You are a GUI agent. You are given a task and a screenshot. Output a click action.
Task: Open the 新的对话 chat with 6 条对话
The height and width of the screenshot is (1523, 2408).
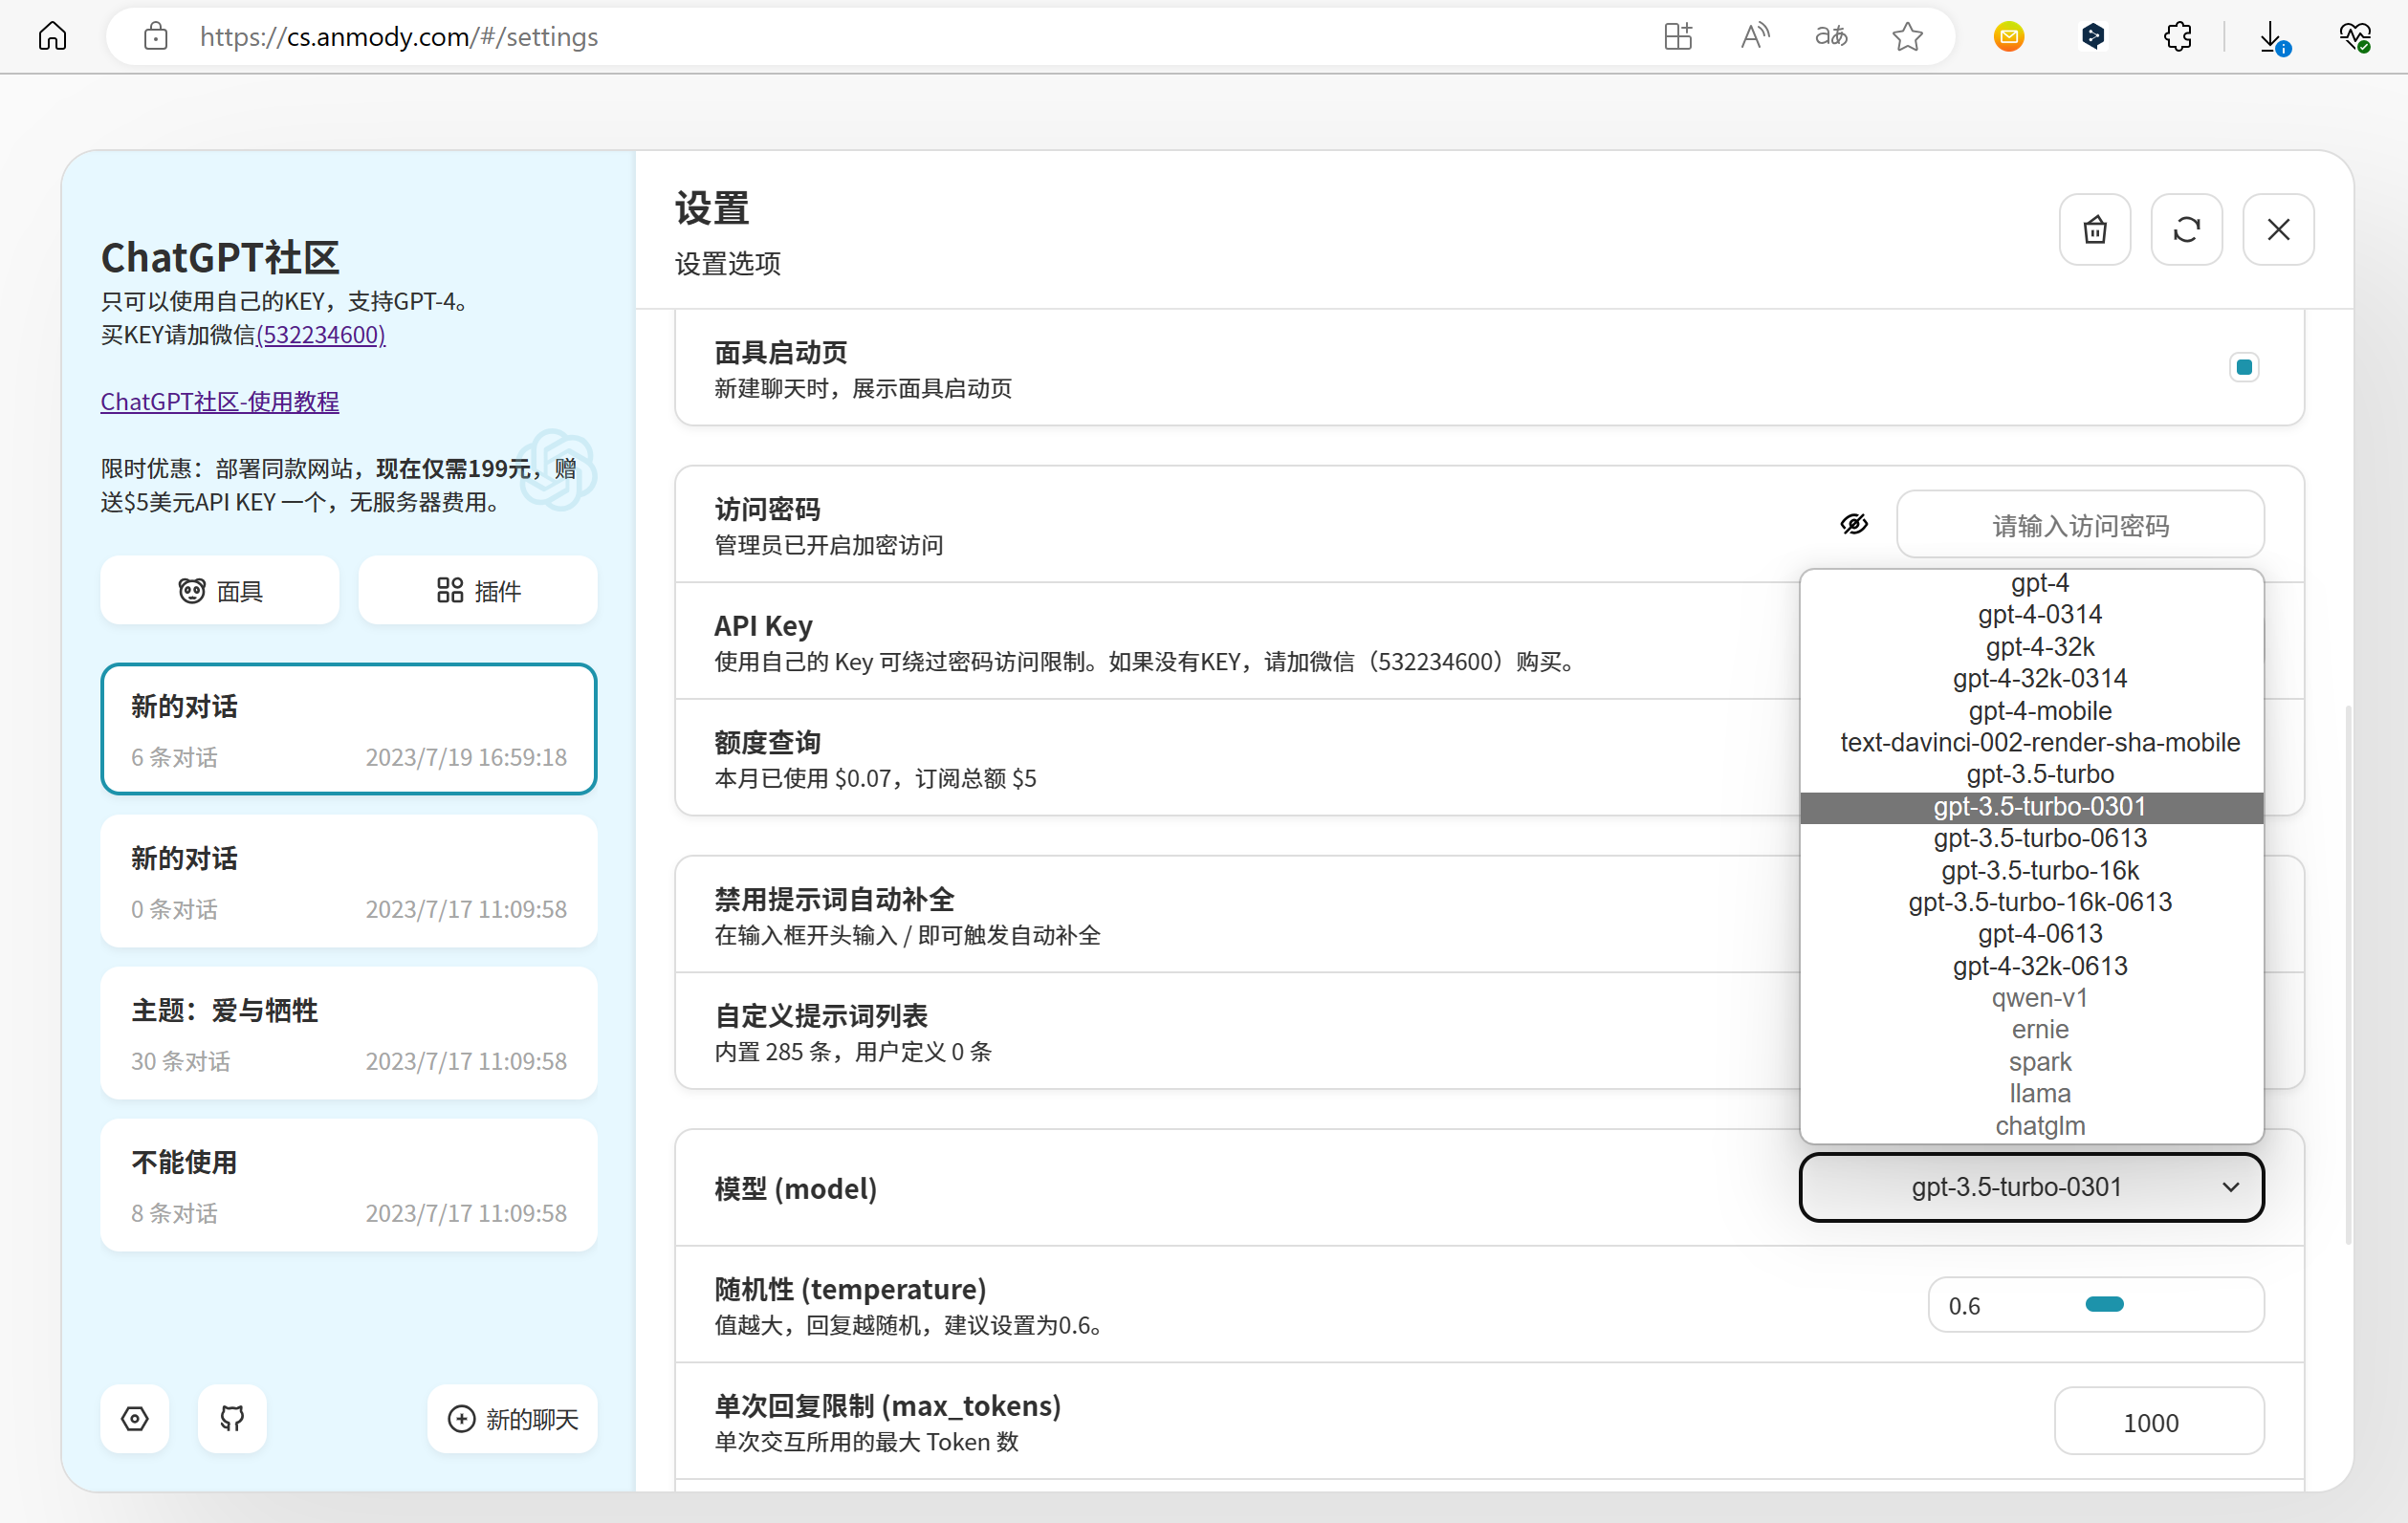tap(348, 729)
